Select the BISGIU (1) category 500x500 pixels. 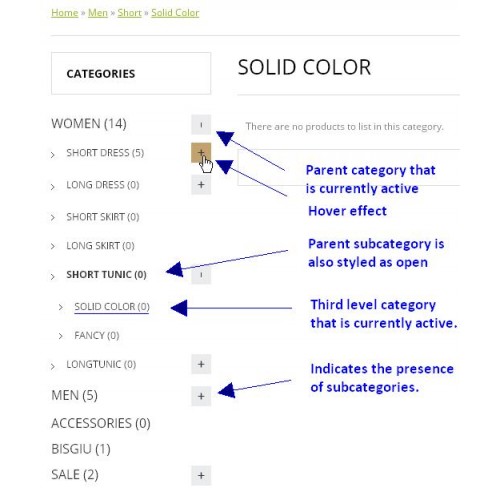pos(81,449)
